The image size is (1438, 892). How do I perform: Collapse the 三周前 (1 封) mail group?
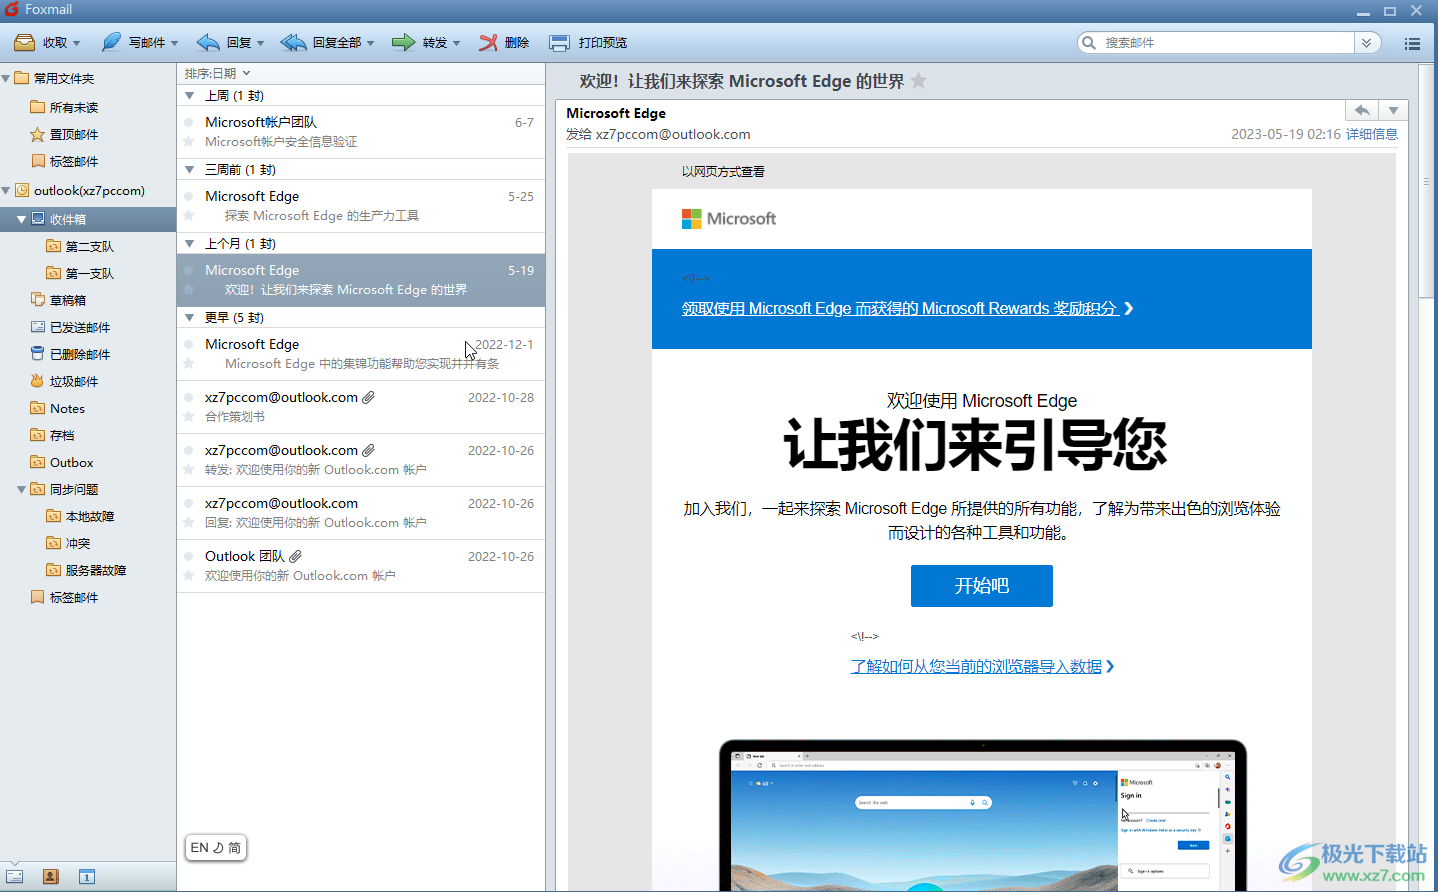point(190,170)
